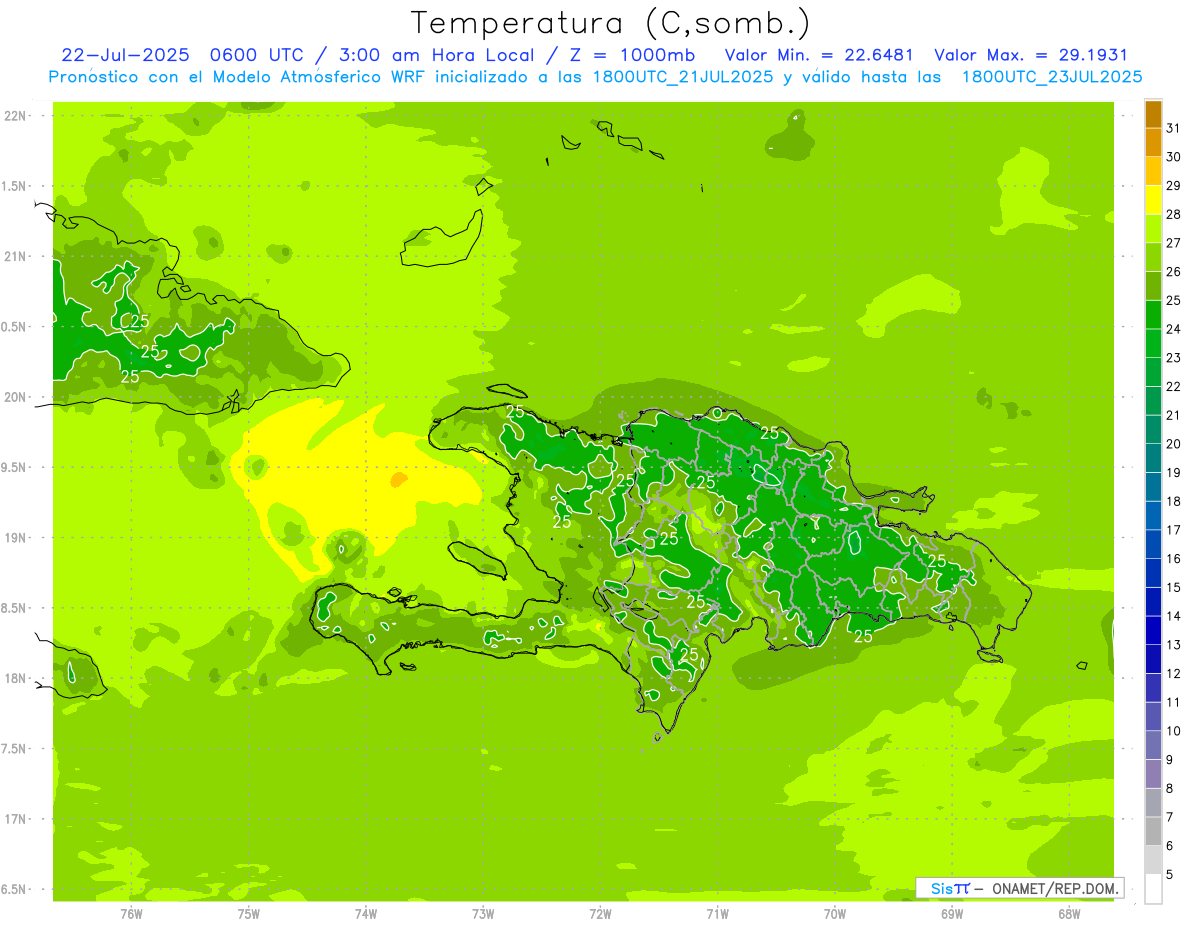Image resolution: width=1200 pixels, height=927 pixels.
Task: Click the "19N" latitude label
Action: [15, 537]
